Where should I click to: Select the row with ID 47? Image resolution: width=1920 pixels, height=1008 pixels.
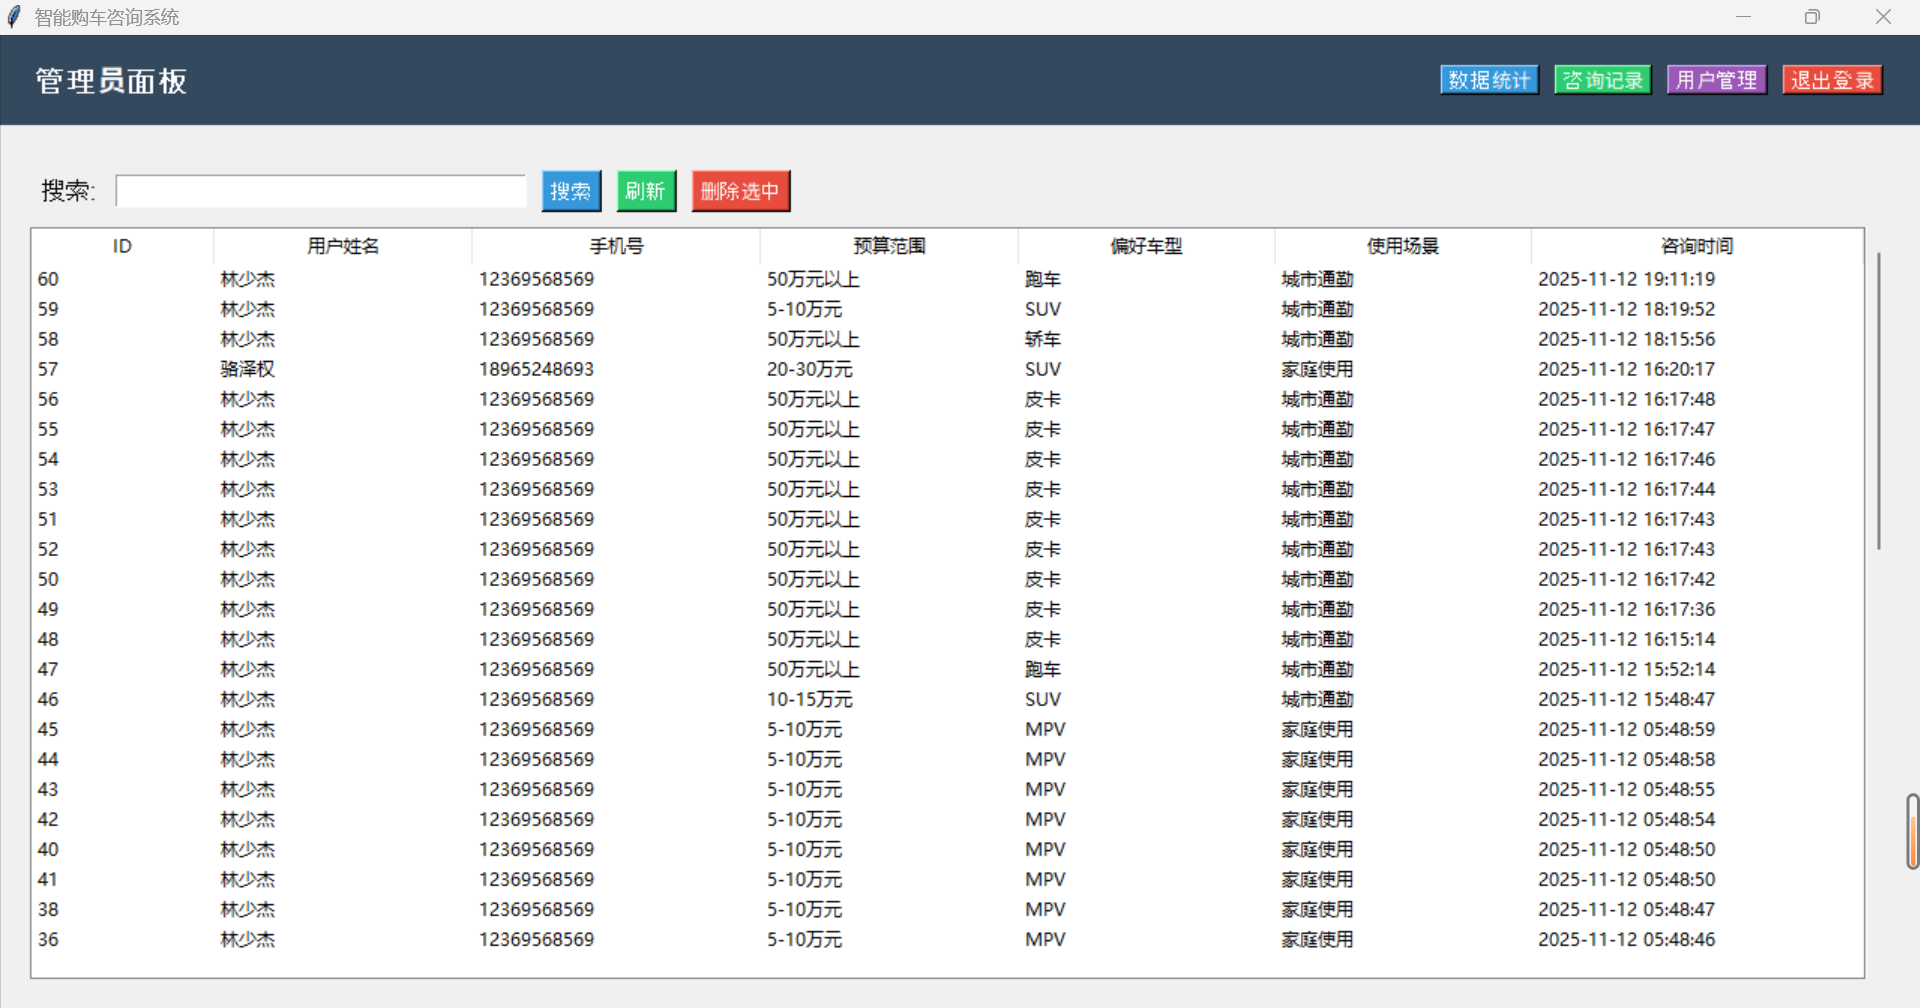947,669
